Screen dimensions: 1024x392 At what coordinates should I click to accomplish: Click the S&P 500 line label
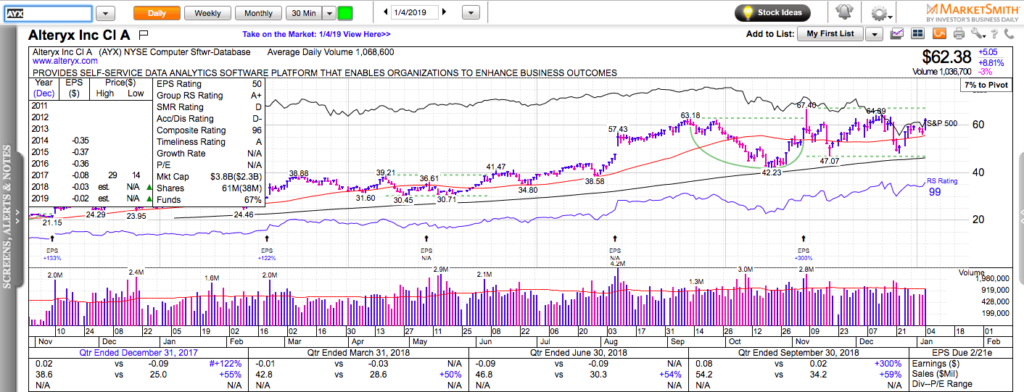[x=943, y=123]
